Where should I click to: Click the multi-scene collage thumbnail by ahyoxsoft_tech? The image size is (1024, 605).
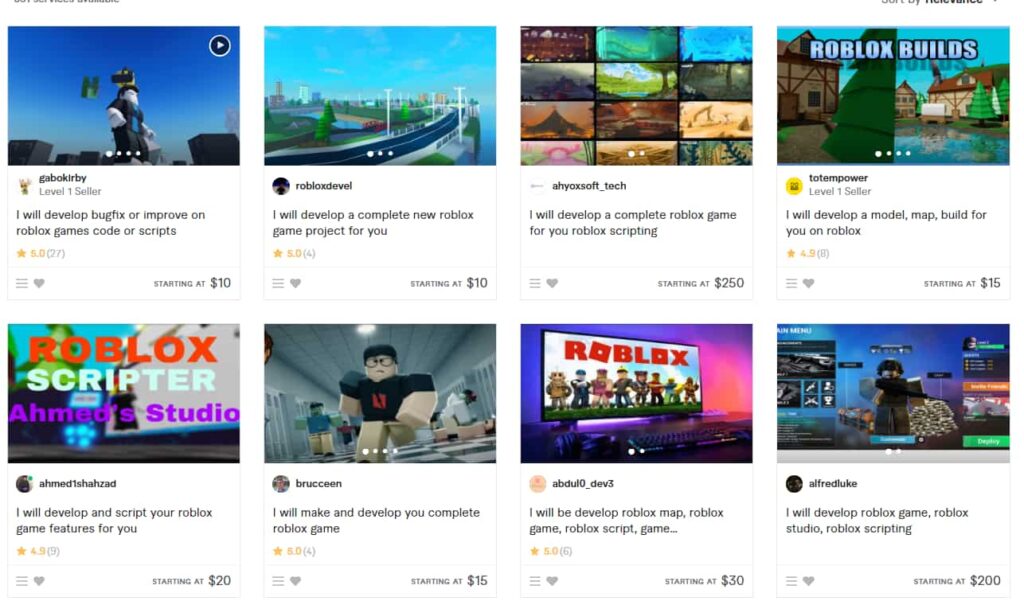point(636,95)
